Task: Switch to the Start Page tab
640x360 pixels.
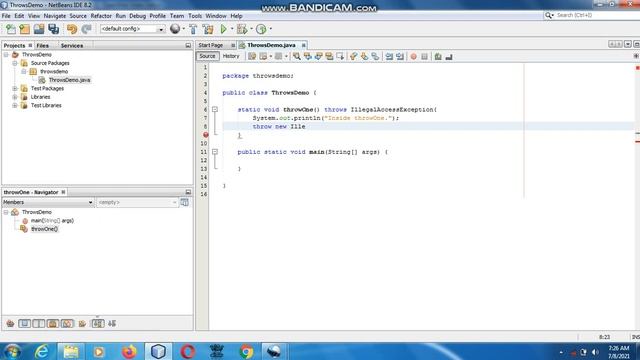Action: pos(211,45)
